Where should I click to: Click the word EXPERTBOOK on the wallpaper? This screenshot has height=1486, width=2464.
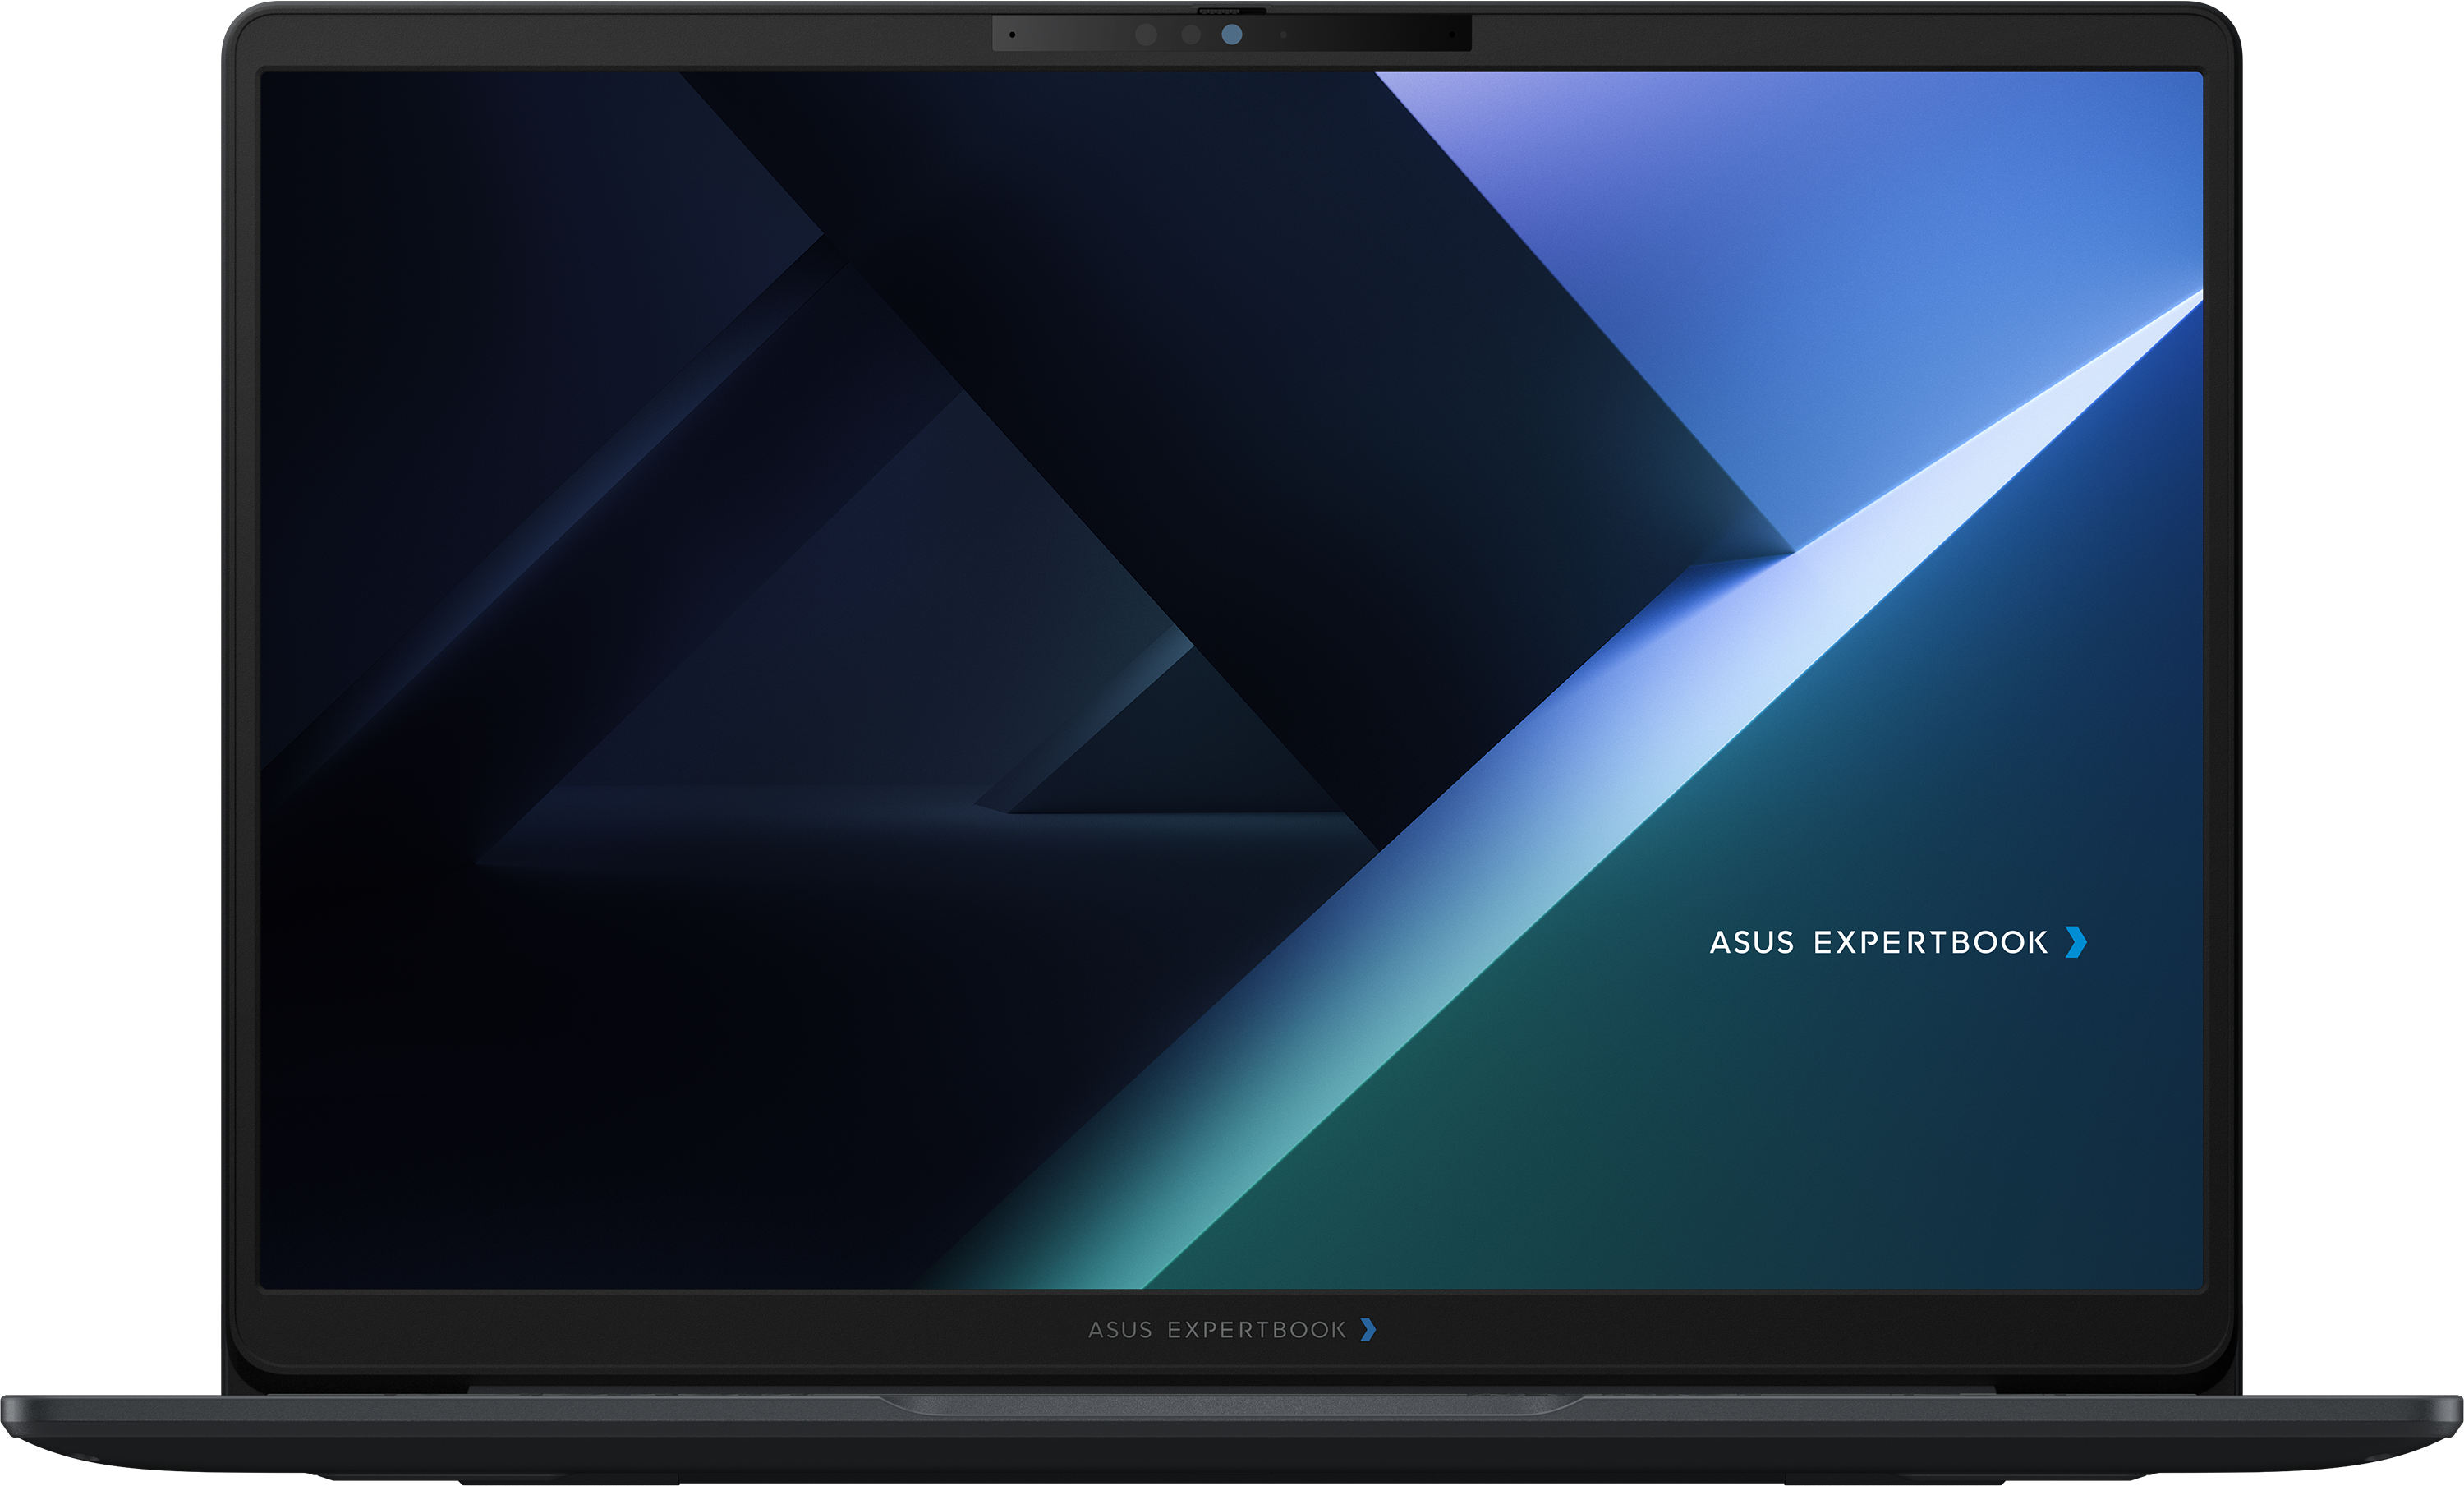point(1930,942)
